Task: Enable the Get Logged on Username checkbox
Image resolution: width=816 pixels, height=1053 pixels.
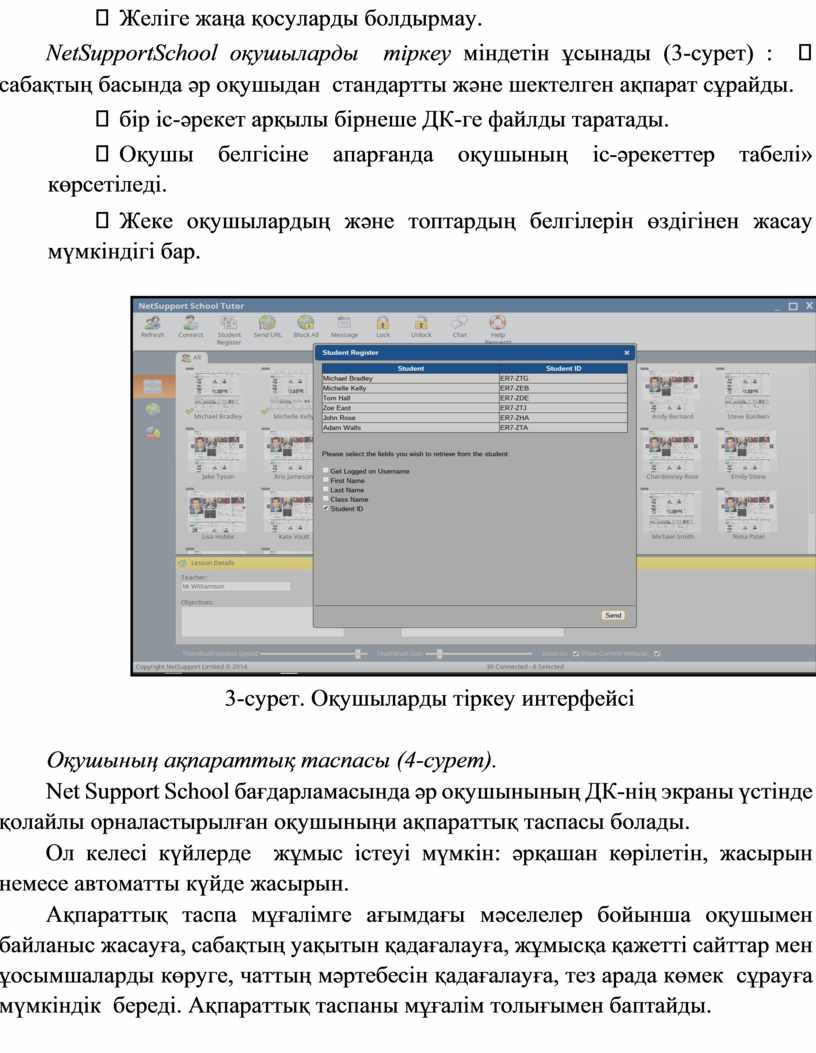Action: [x=326, y=471]
